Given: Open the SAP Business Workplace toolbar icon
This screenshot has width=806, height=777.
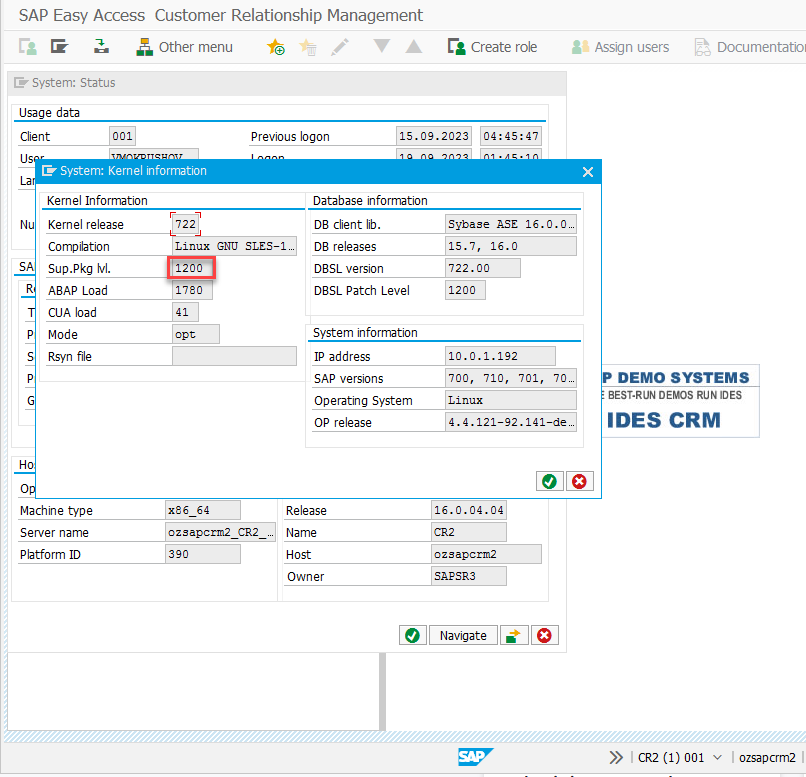Looking at the screenshot, I should 101,47.
